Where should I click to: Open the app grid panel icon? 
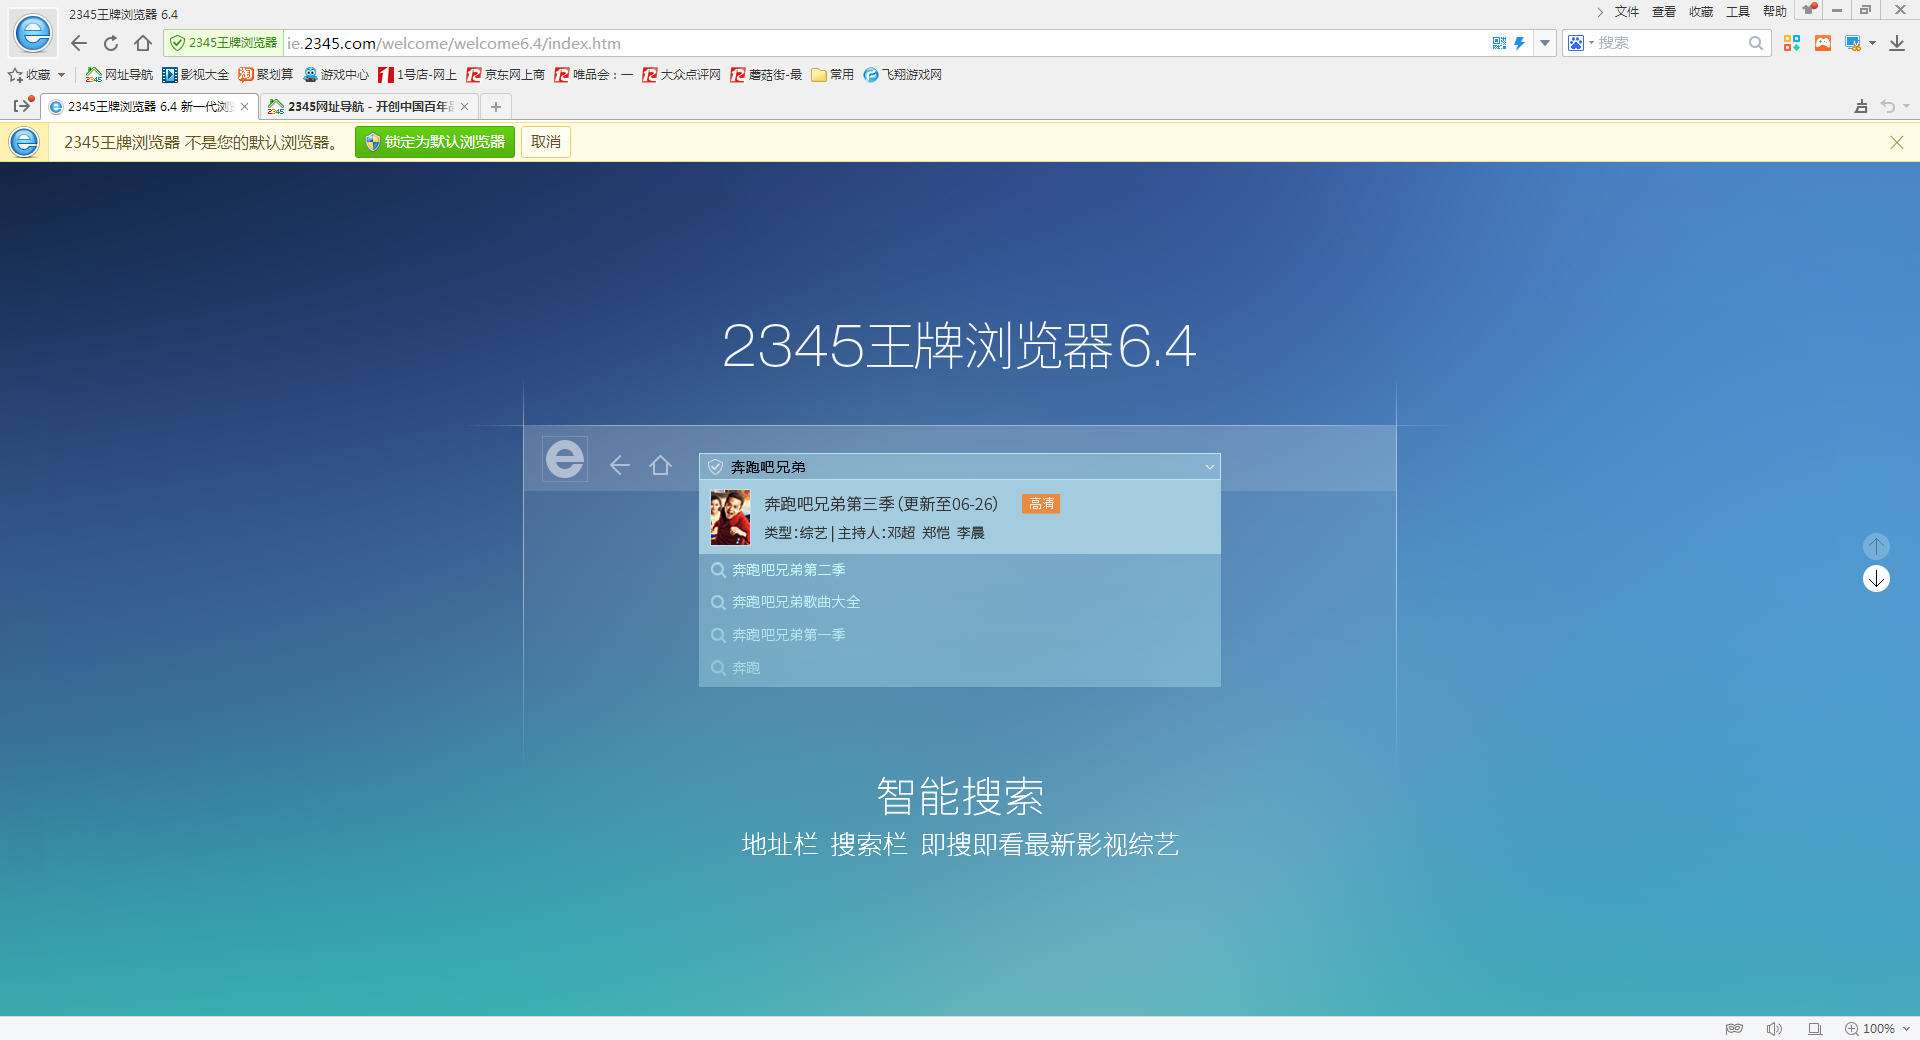[1793, 43]
